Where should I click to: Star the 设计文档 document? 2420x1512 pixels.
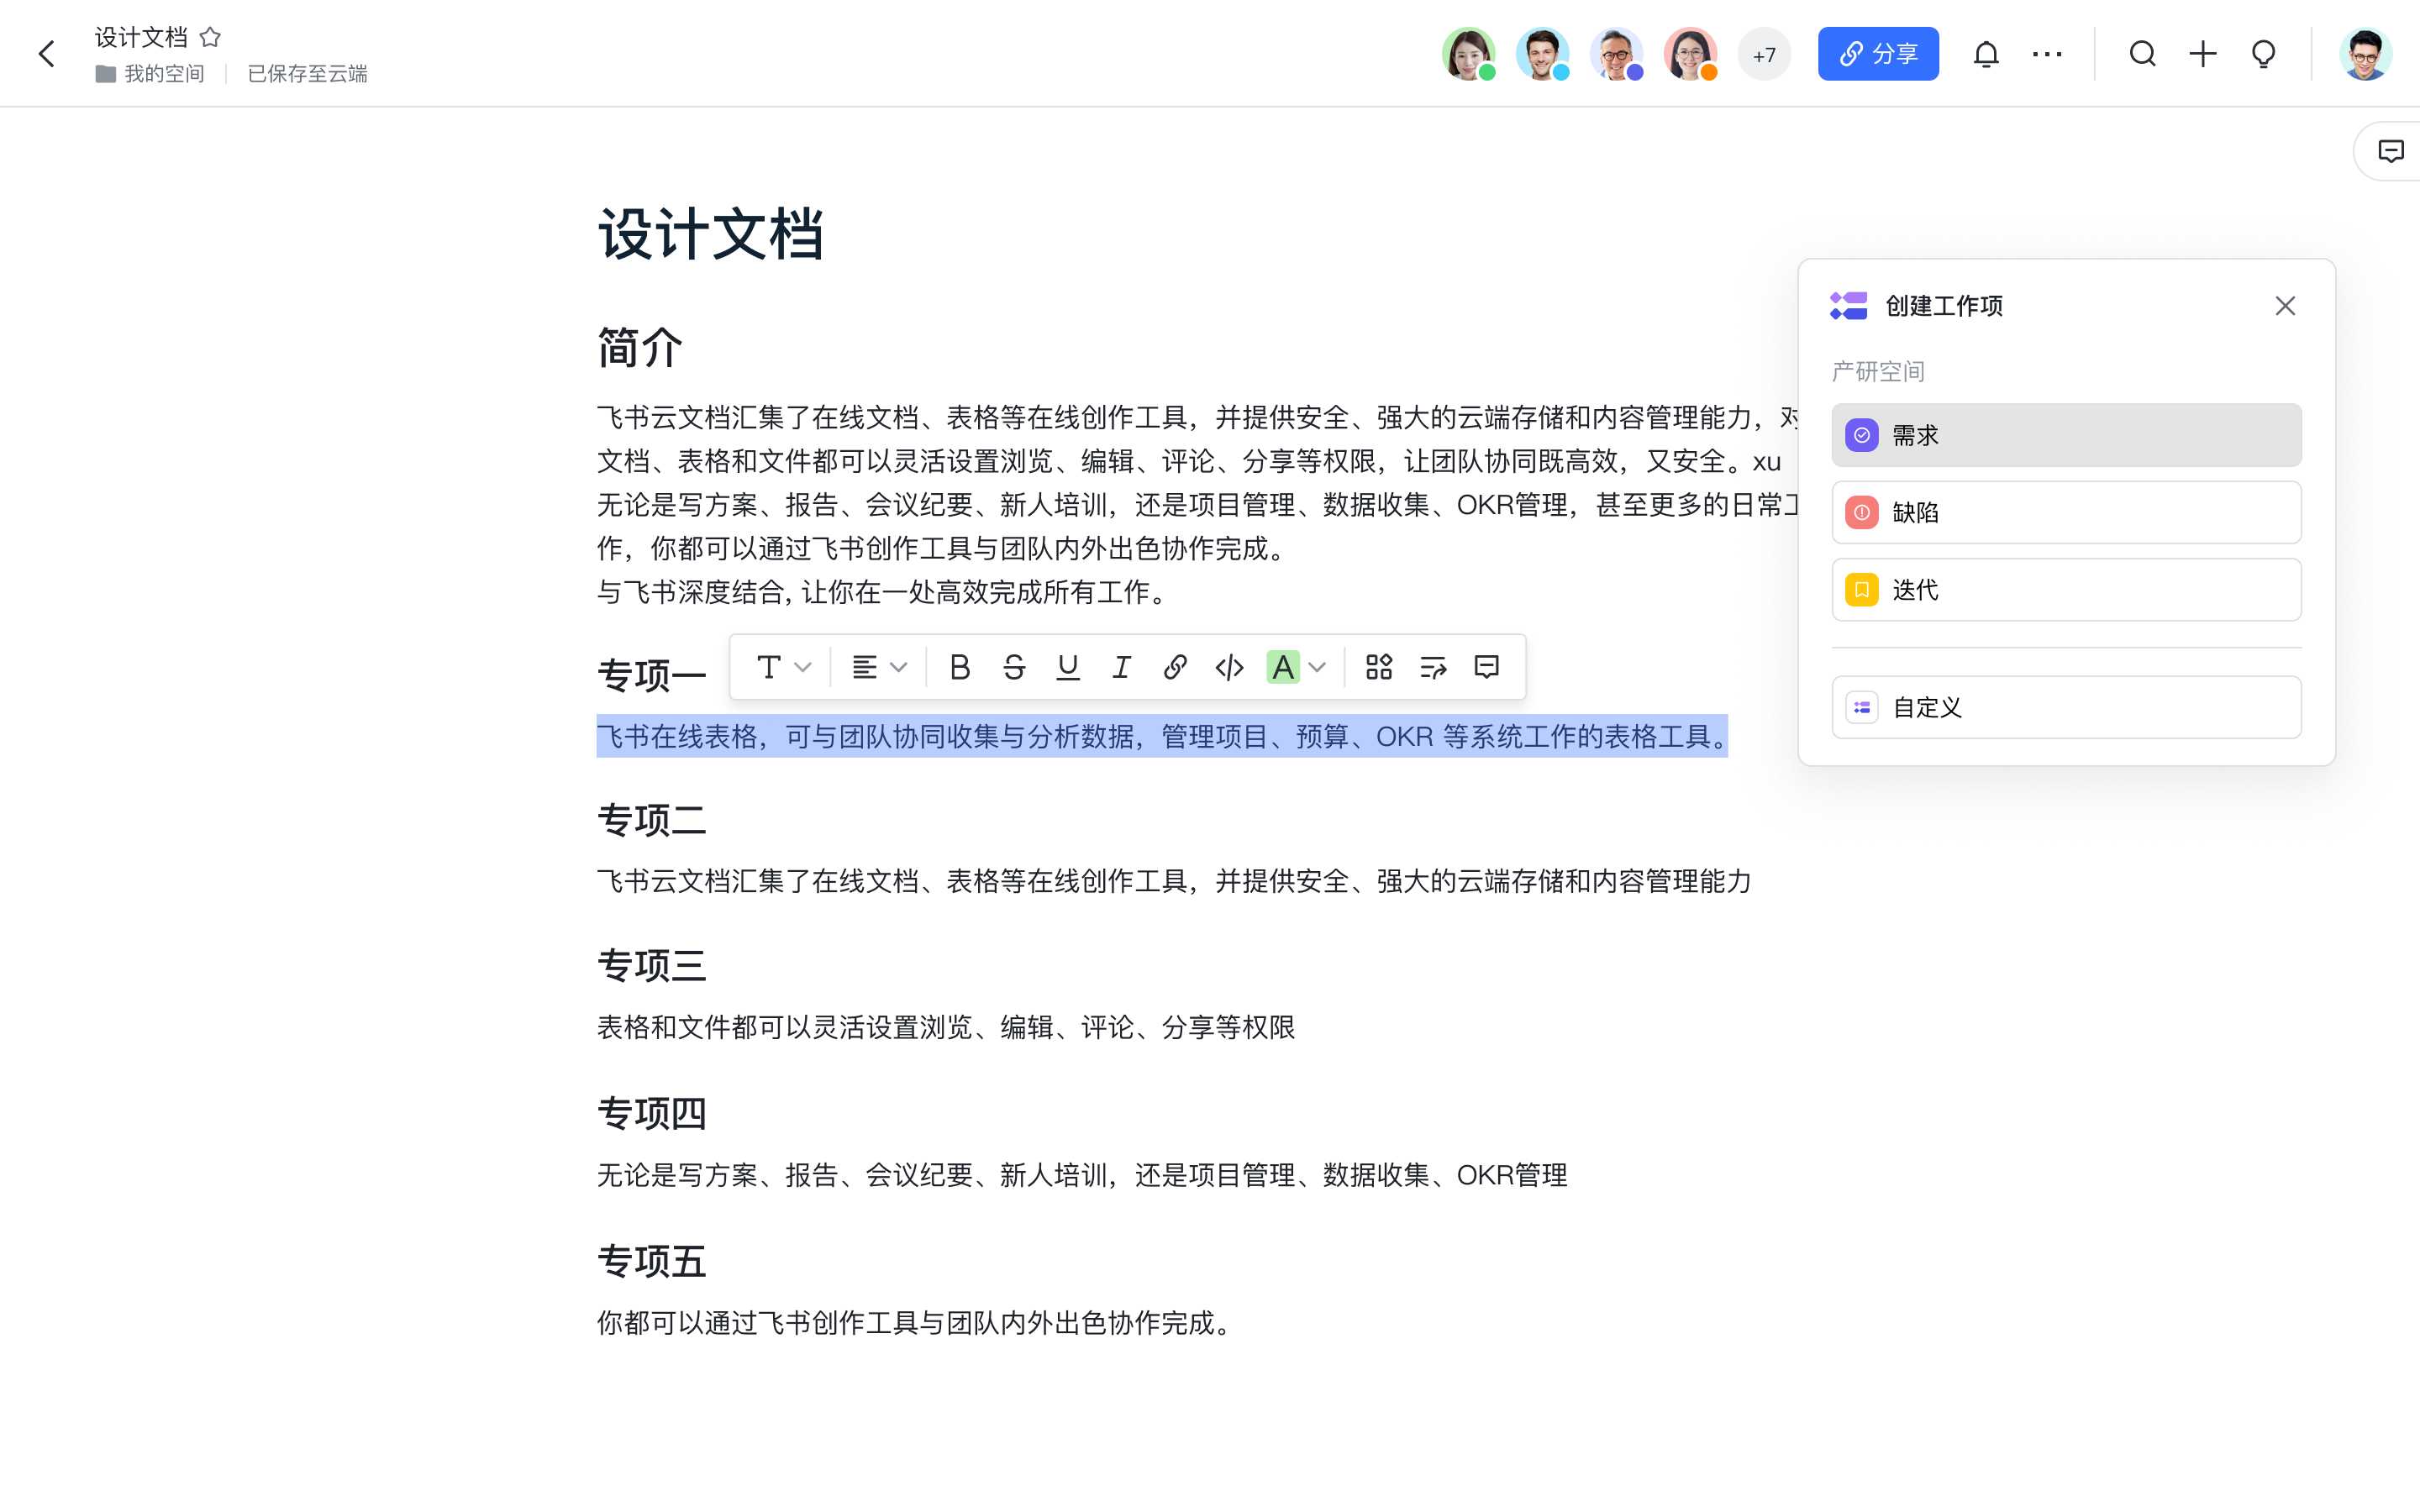(x=210, y=37)
